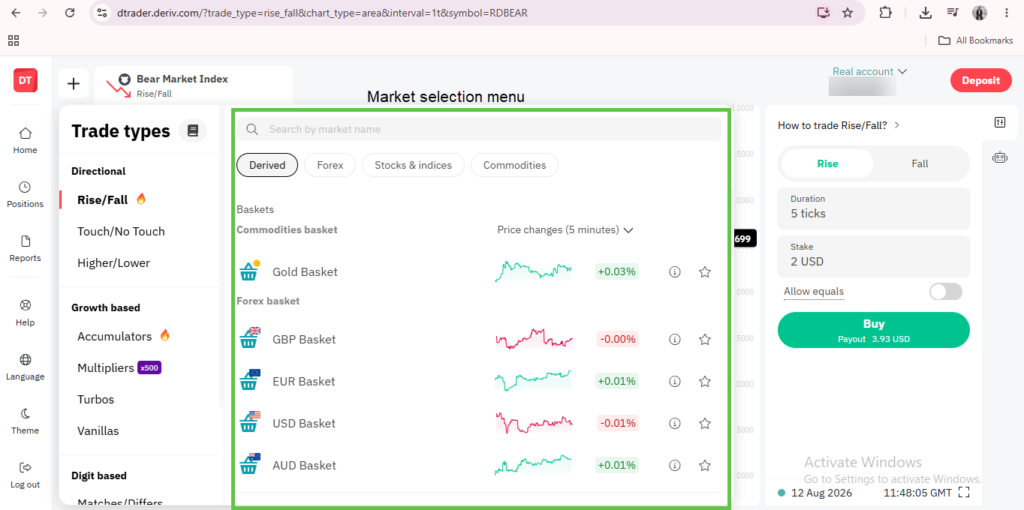Select EUR Basket market row

[x=479, y=381]
